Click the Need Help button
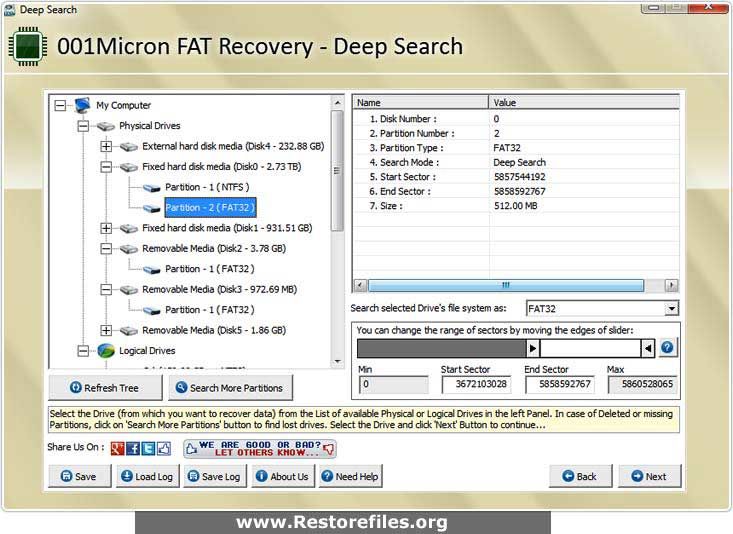The image size is (733, 534). coord(350,476)
